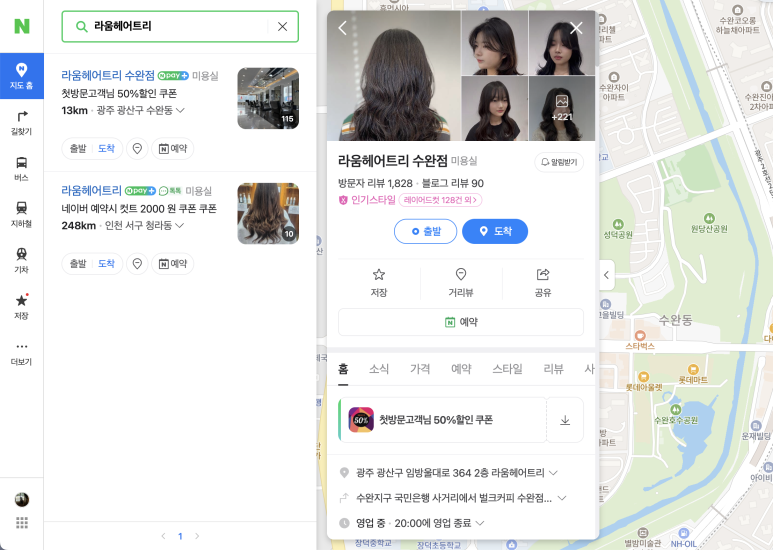Open 거리뷰 street view
The height and width of the screenshot is (550, 773).
461,283
